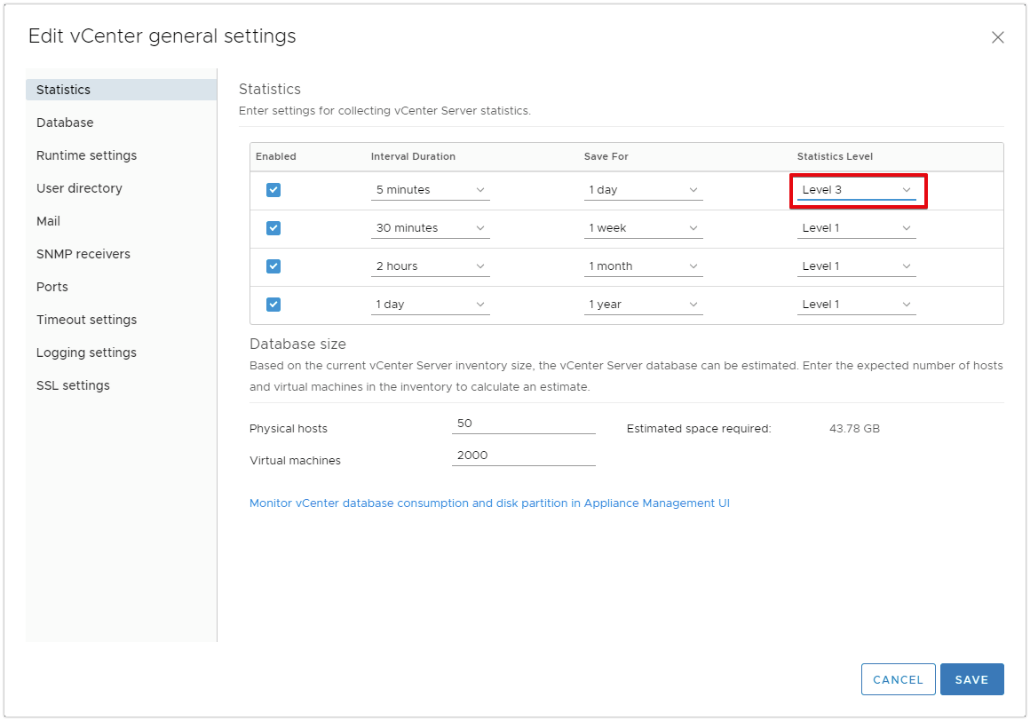
Task: Open the Runtime settings tab
Action: point(121,155)
